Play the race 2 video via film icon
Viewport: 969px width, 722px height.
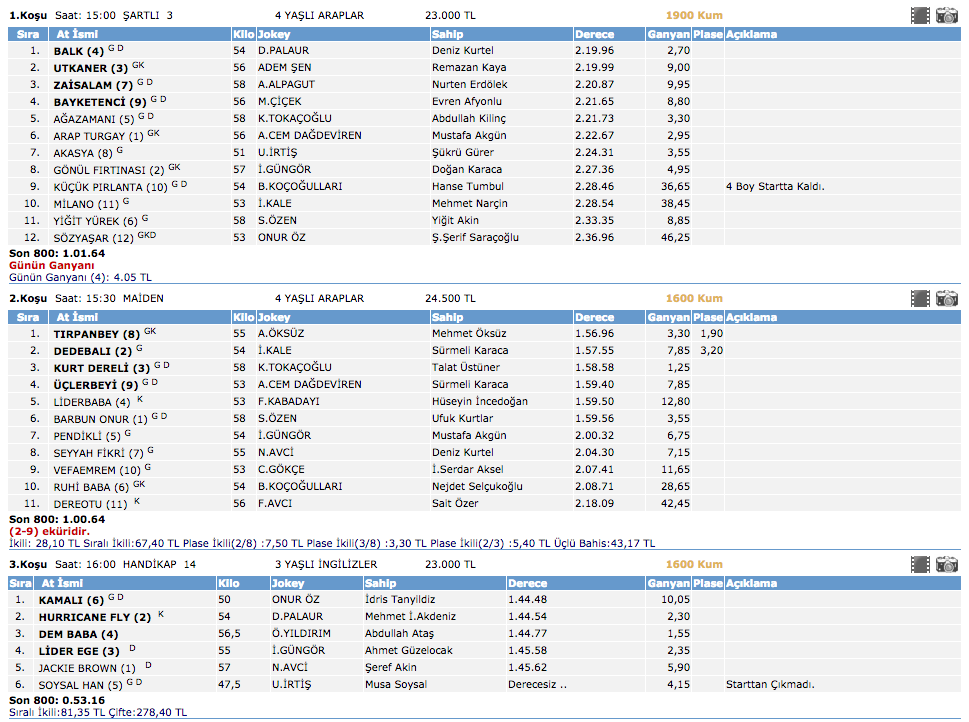point(920,298)
